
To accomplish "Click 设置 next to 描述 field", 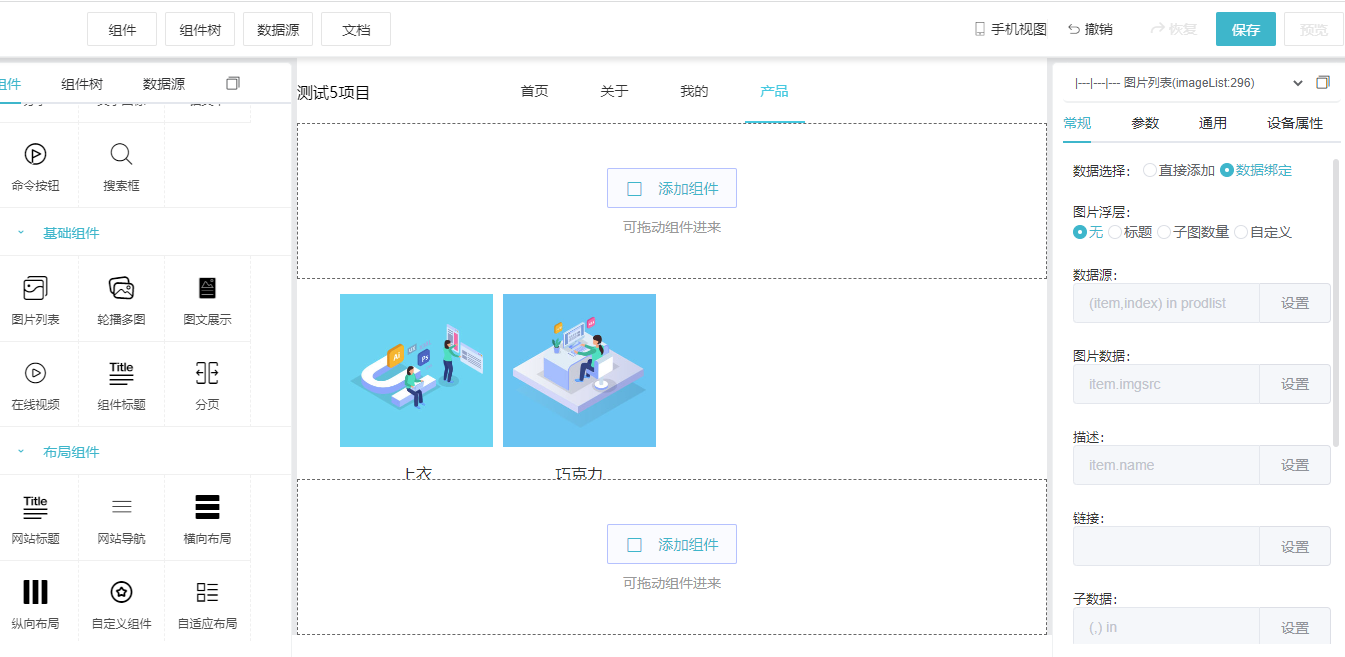I will tap(1295, 465).
